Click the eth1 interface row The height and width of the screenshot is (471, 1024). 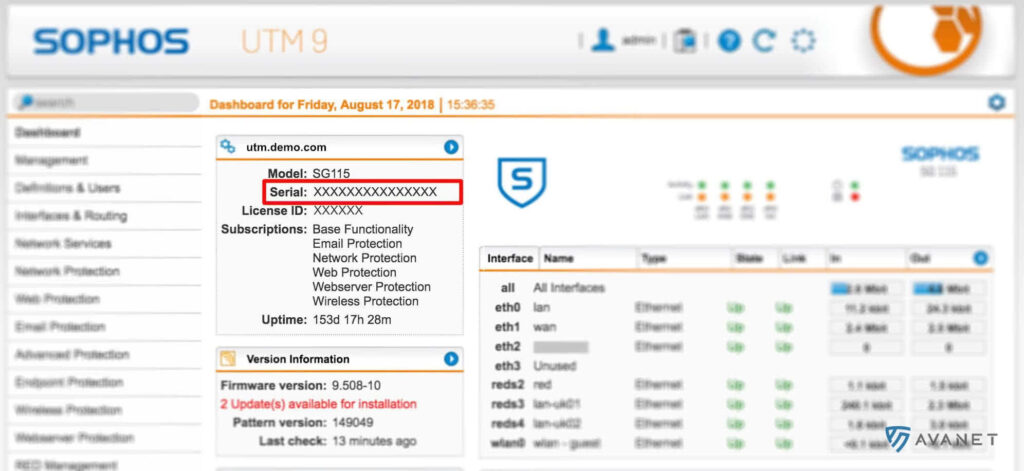point(736,327)
